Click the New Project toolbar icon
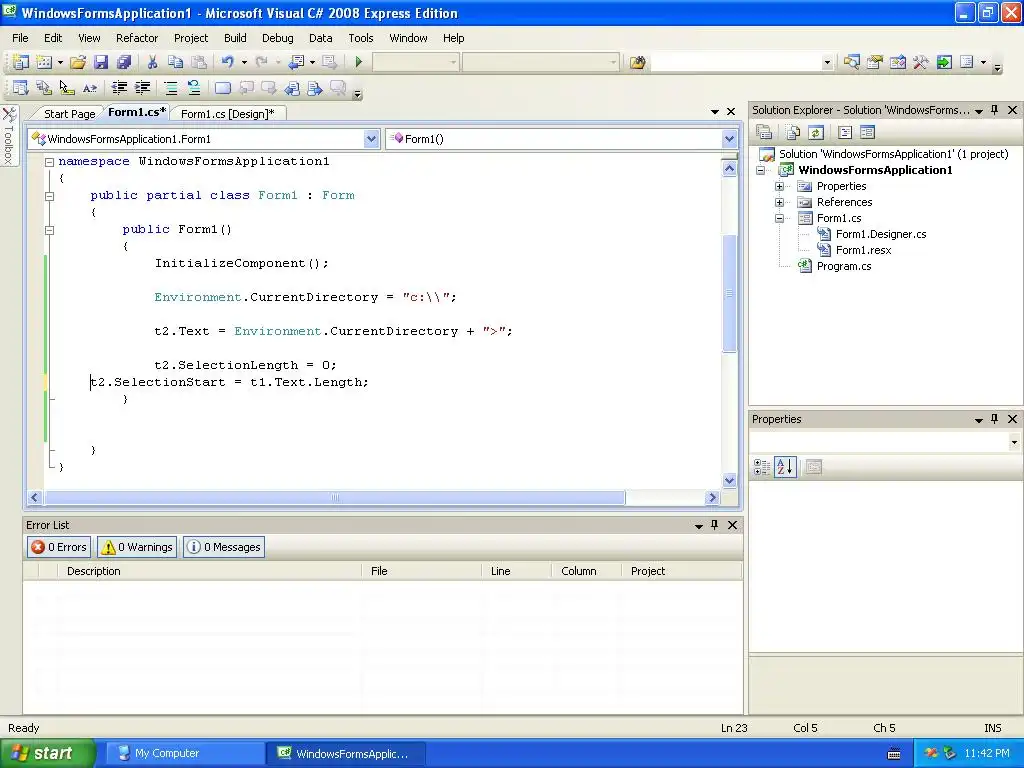 pos(21,62)
